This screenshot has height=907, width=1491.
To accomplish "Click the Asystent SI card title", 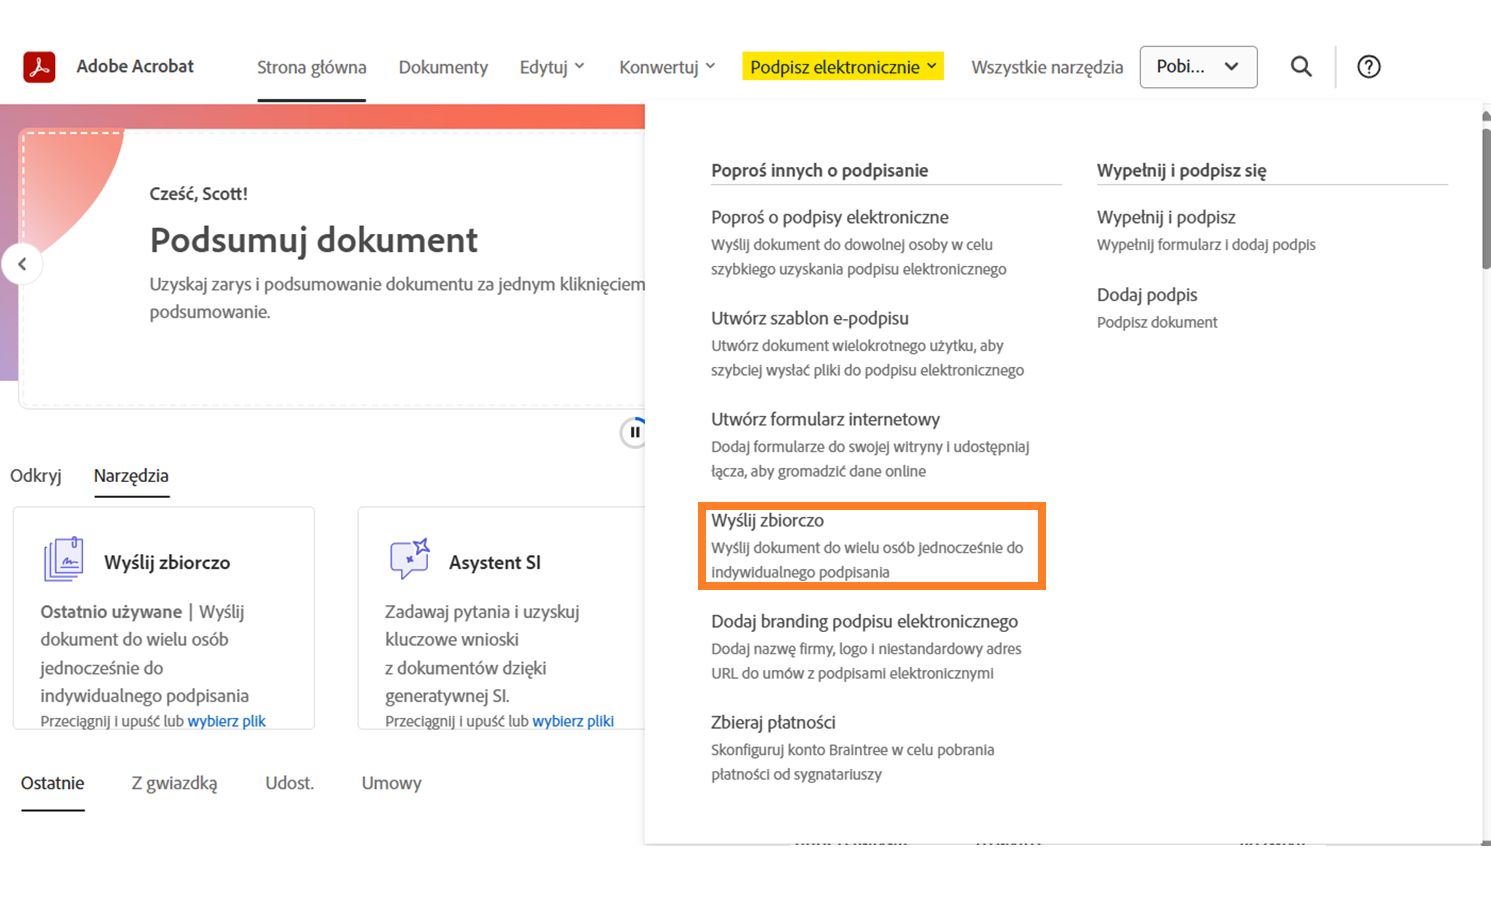I will point(495,563).
